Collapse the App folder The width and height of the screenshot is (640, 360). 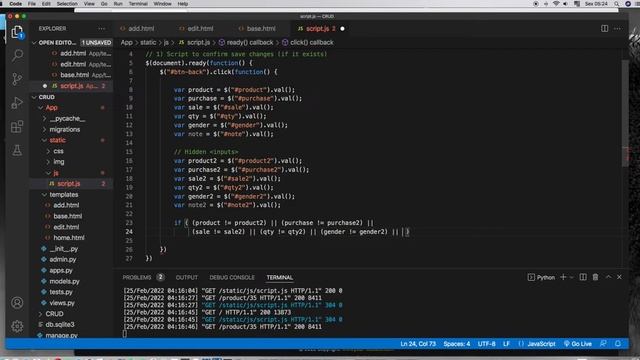point(40,108)
